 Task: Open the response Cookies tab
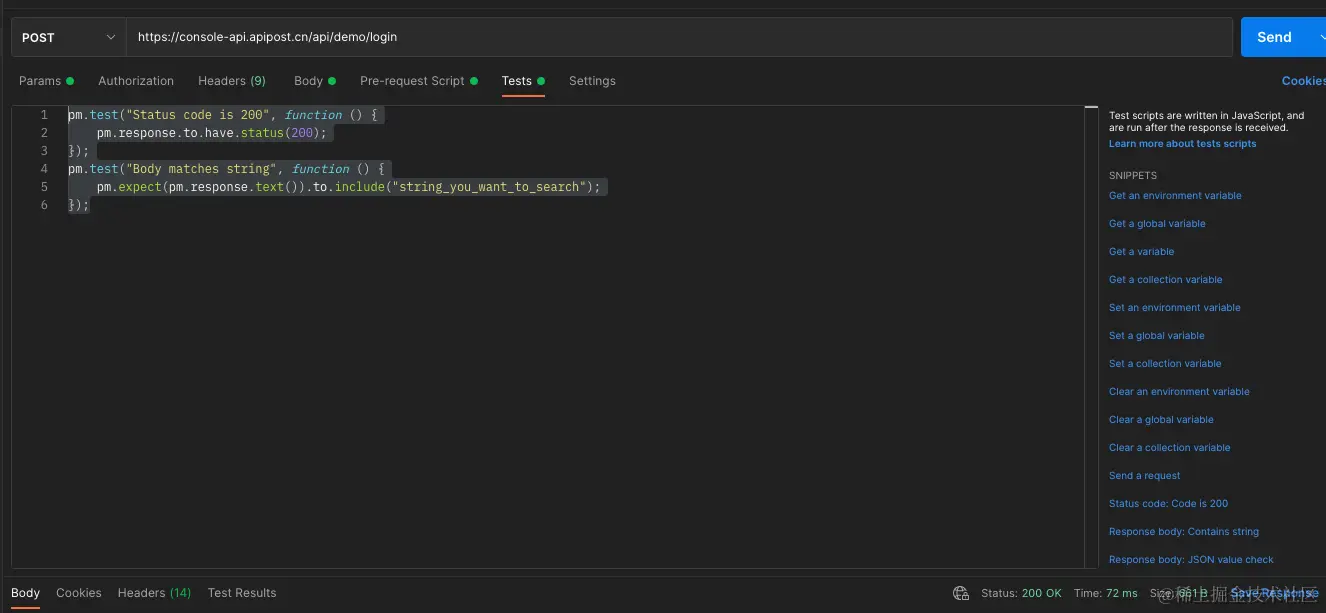click(x=79, y=593)
